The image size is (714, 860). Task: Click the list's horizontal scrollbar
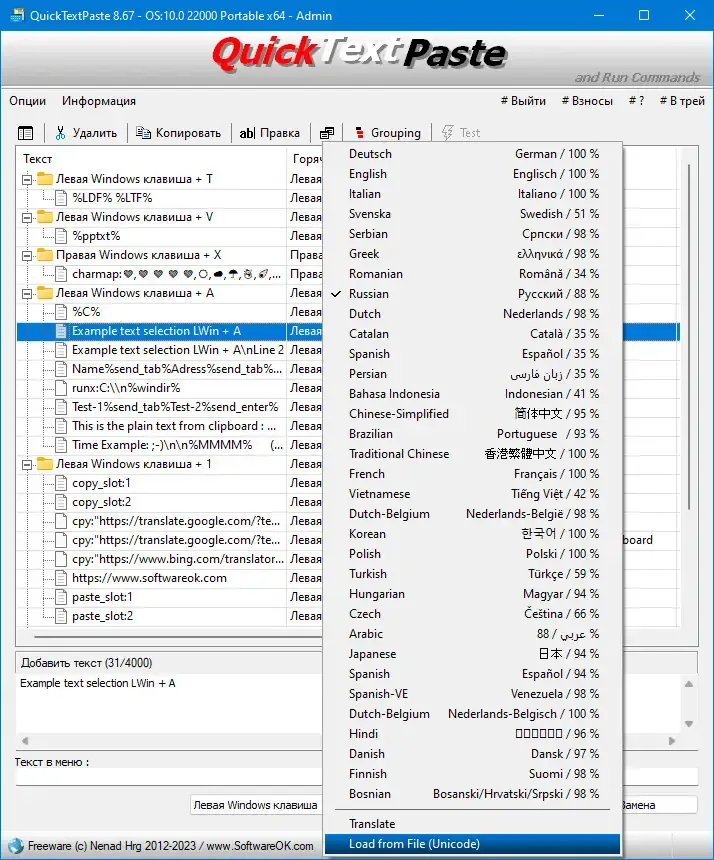click(x=178, y=637)
